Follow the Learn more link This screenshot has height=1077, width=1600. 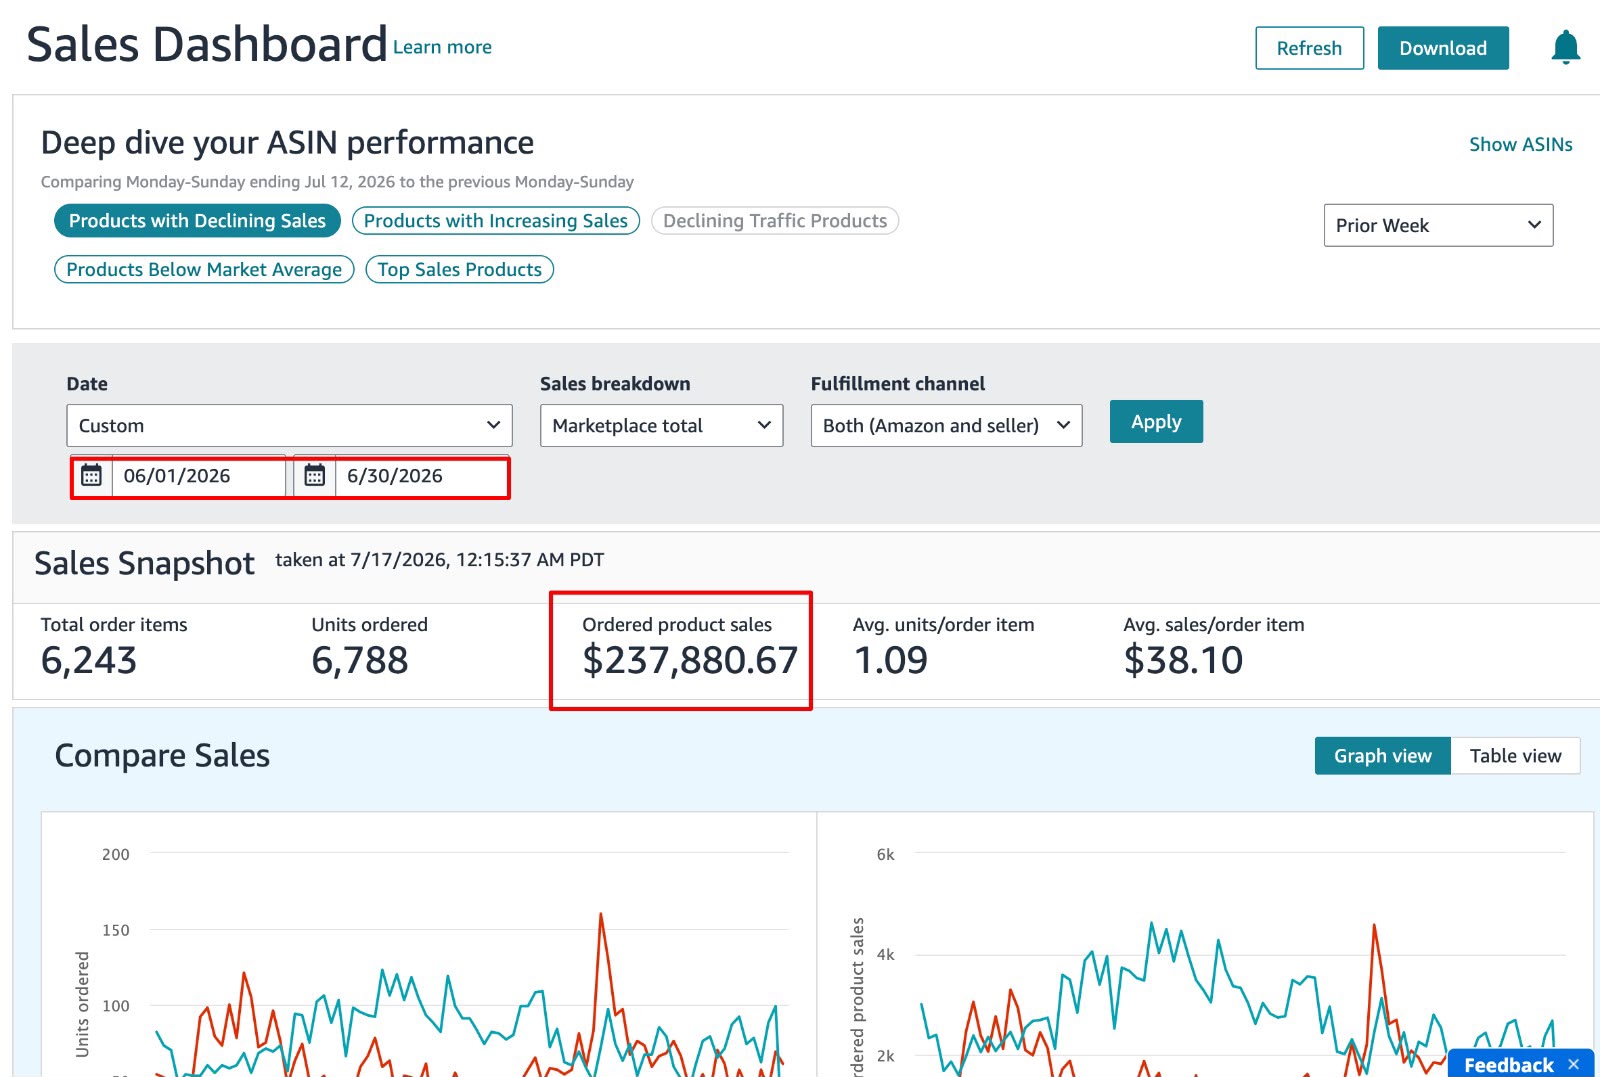442,47
